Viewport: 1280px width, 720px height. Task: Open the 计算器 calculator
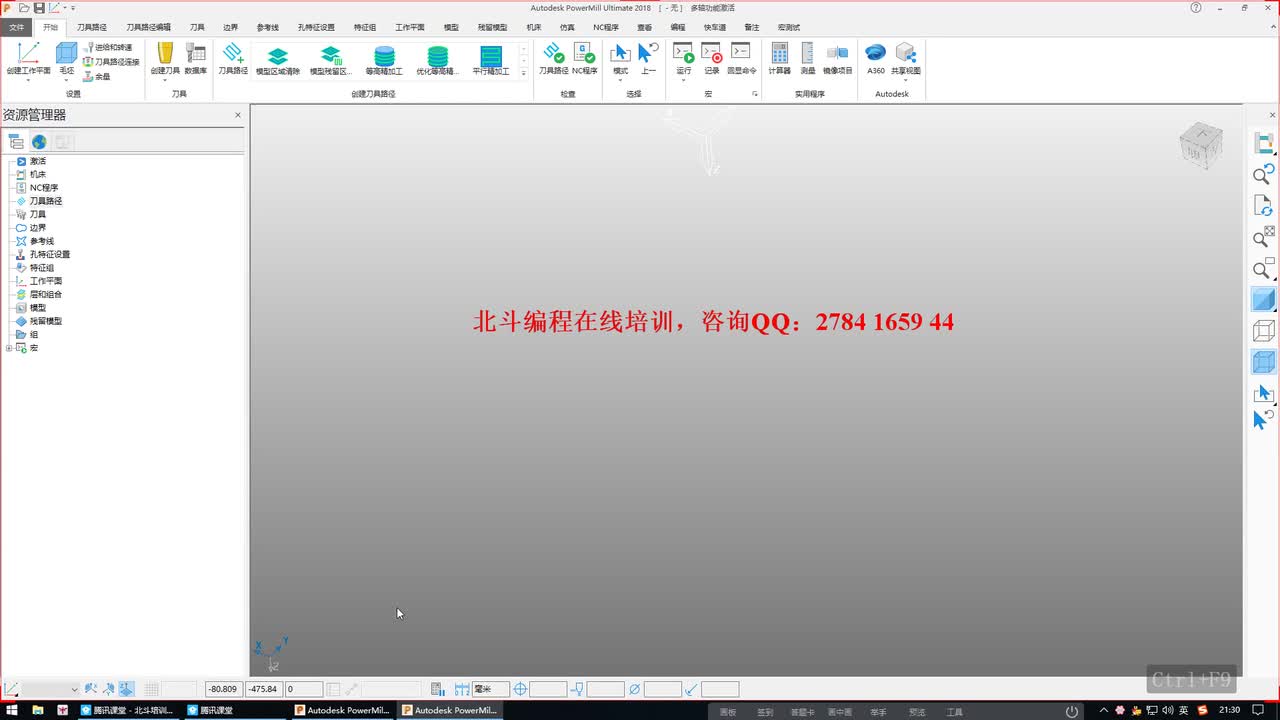click(x=779, y=58)
